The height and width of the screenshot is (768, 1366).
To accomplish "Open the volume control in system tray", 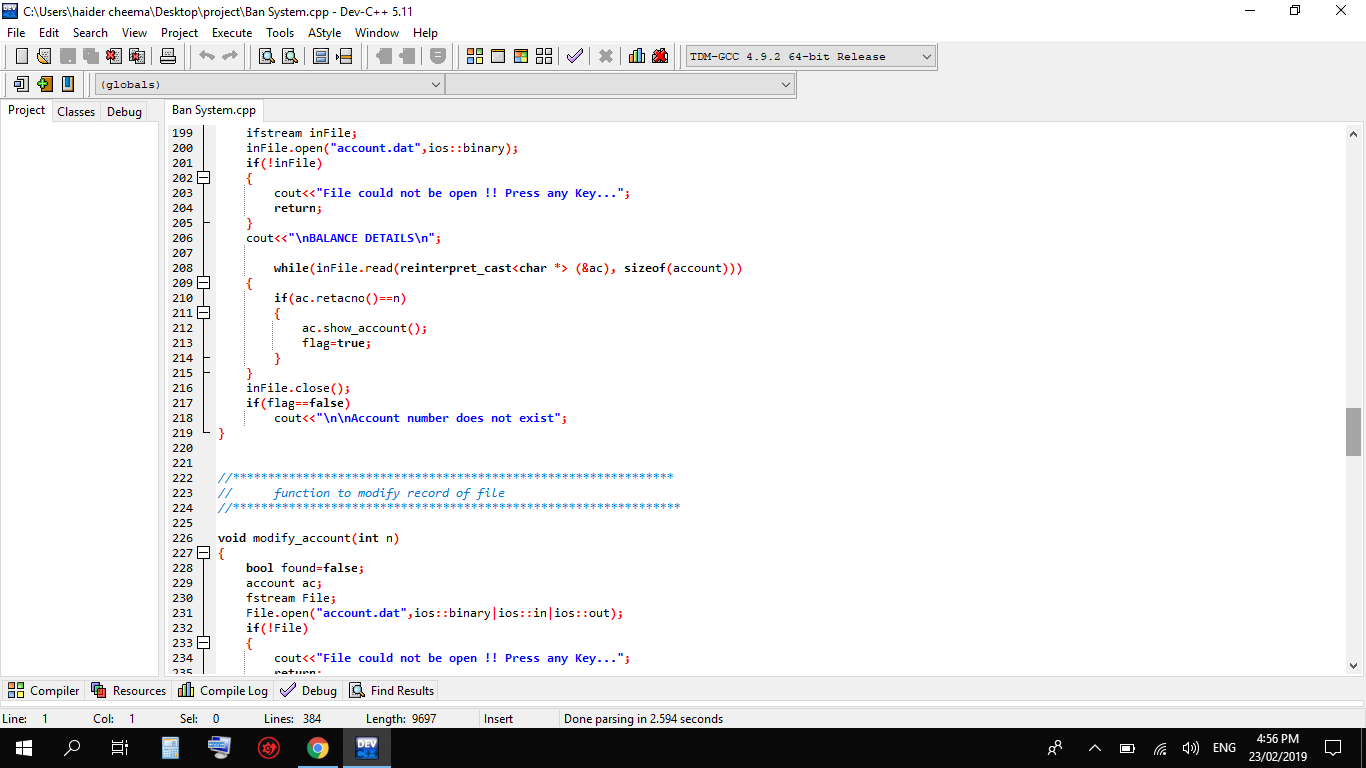I will point(1190,748).
